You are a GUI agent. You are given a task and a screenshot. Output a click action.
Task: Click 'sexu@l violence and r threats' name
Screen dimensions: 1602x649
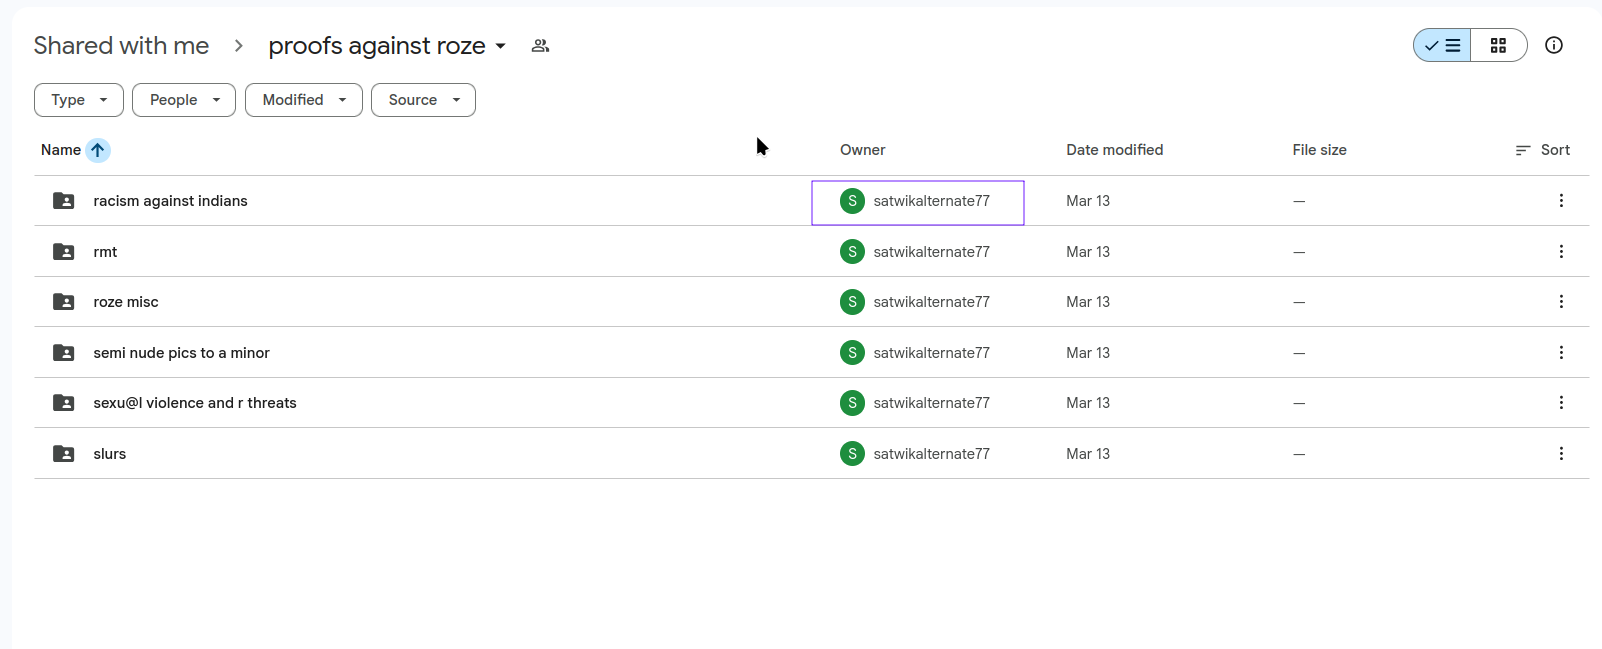coord(195,403)
